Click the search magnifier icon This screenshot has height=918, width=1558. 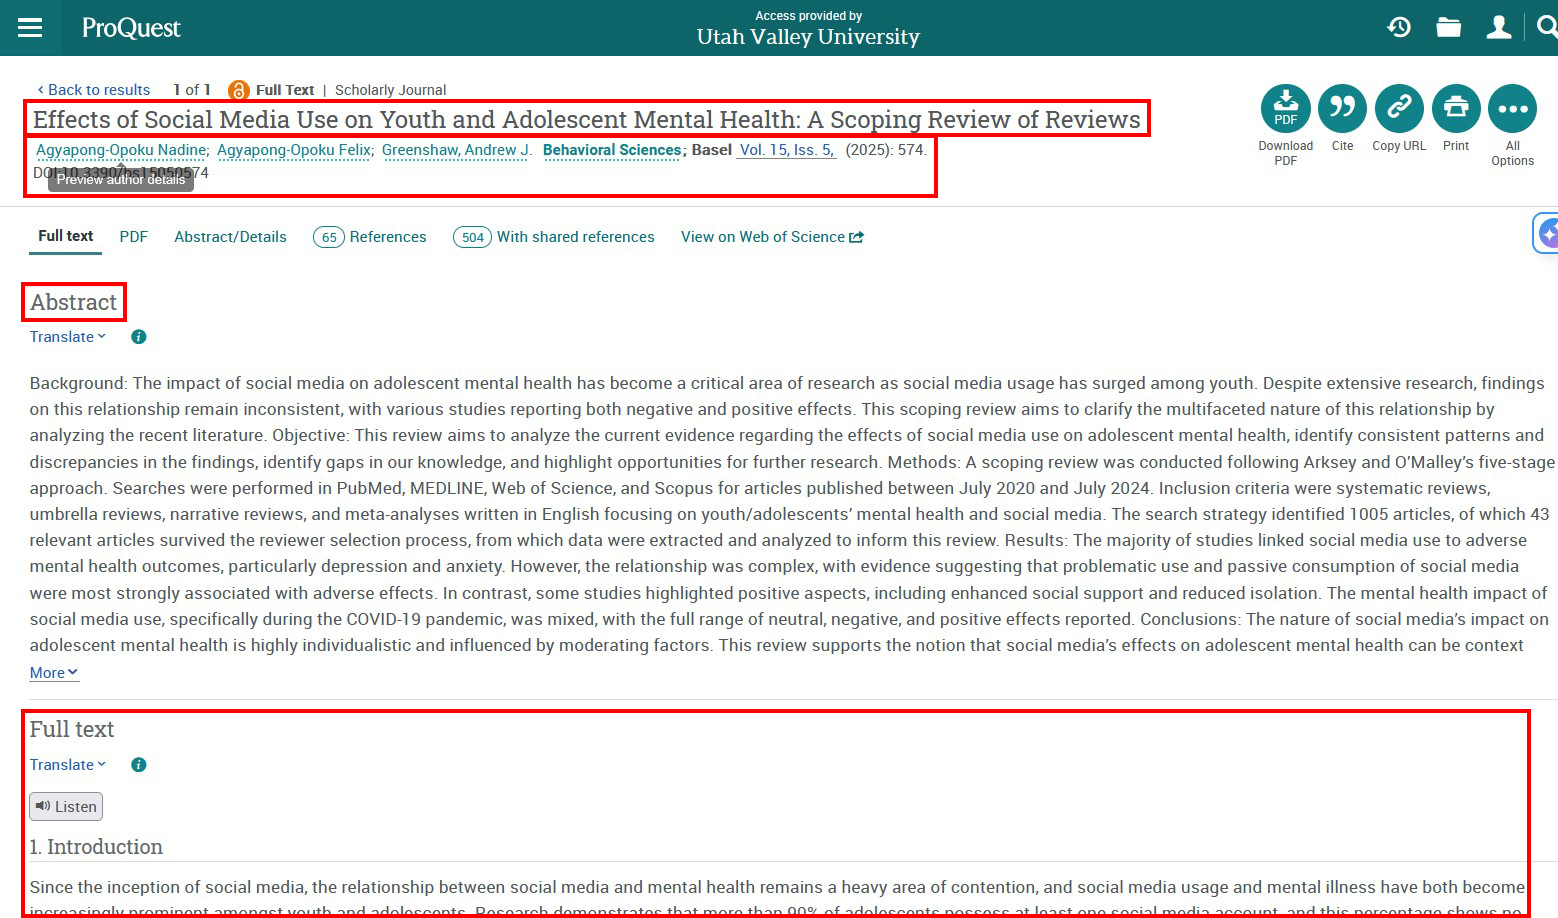[1547, 27]
